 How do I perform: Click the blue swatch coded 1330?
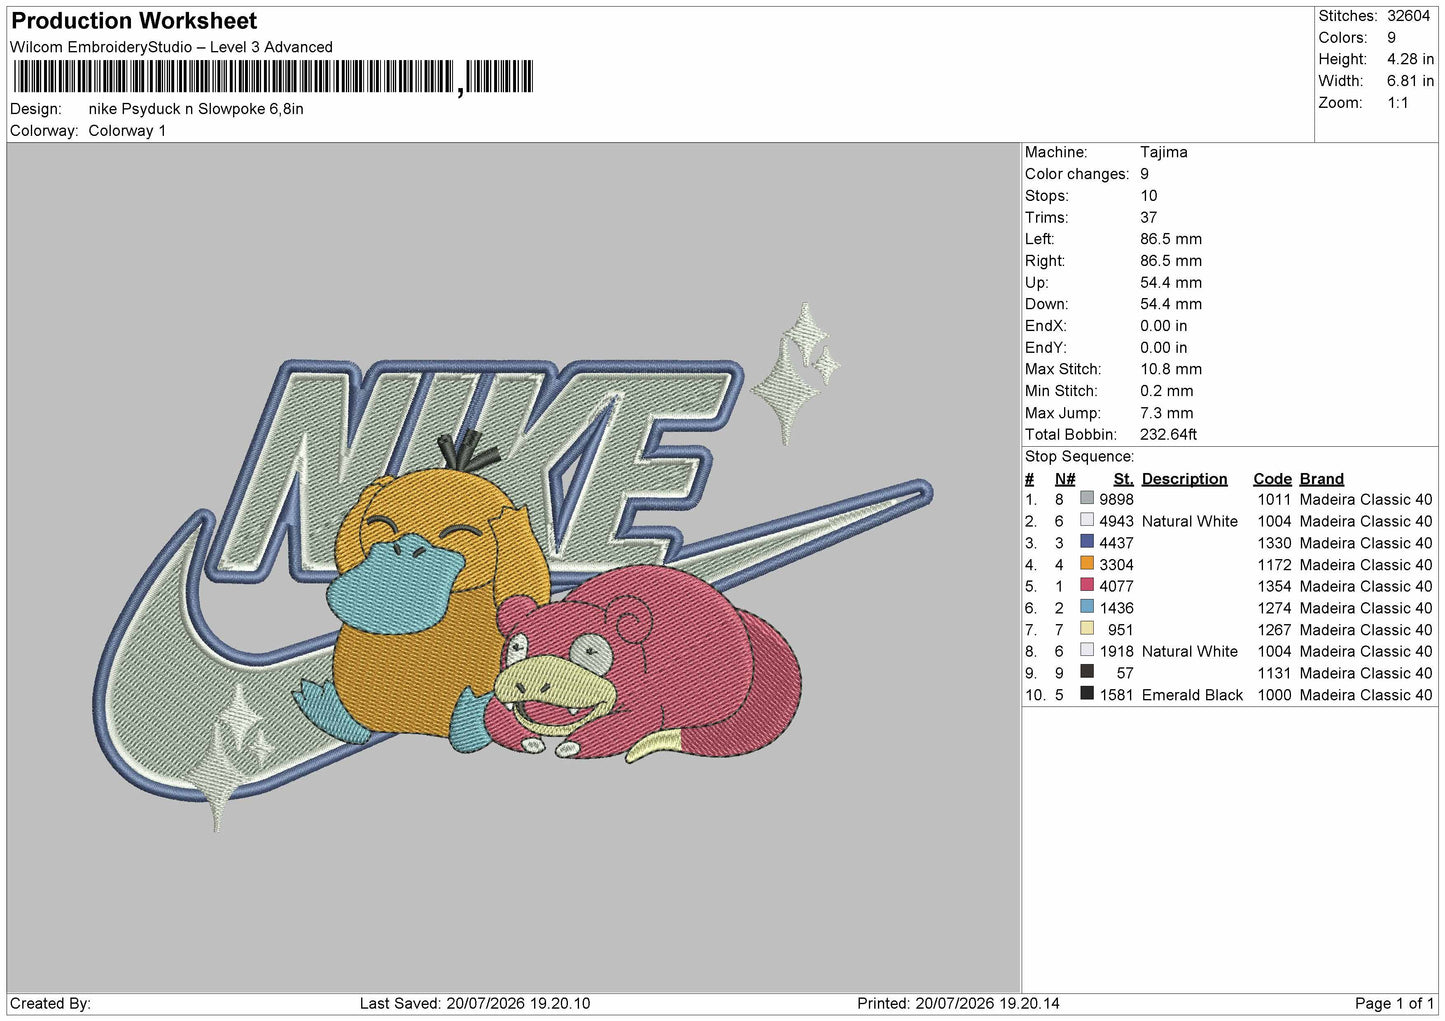[1087, 542]
